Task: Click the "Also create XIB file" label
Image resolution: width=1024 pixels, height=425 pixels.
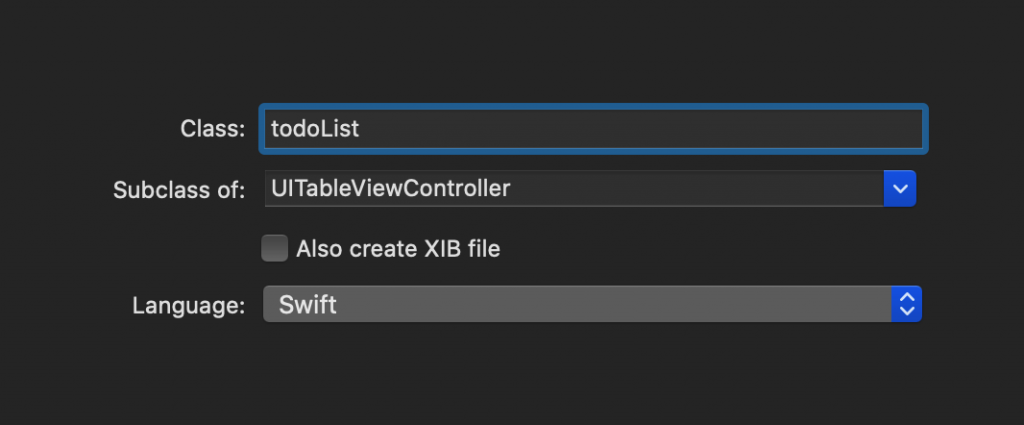Action: pyautogui.click(x=398, y=249)
